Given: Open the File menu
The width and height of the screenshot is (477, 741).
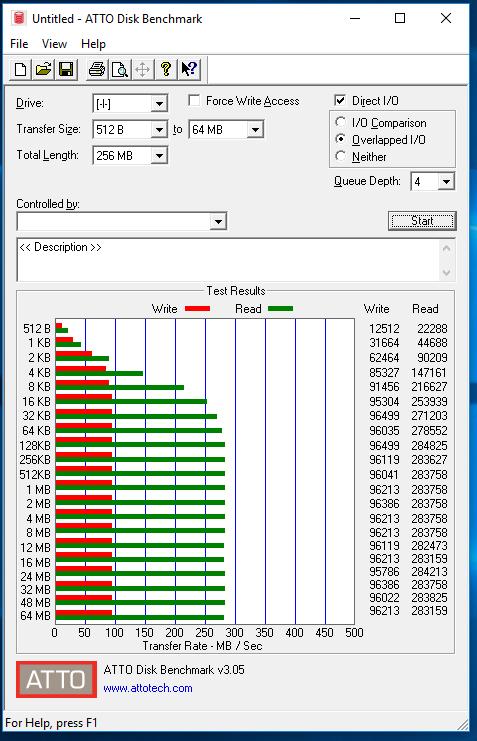Looking at the screenshot, I should point(19,44).
